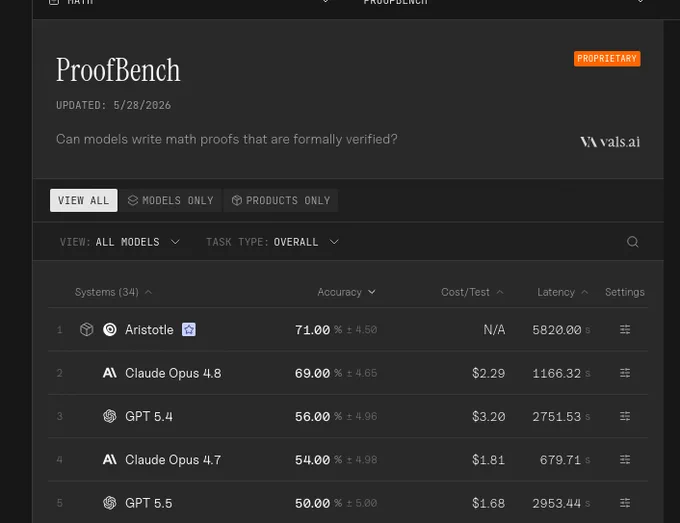Click the 69.00 accuracy value
The height and width of the screenshot is (523, 680).
click(312, 373)
